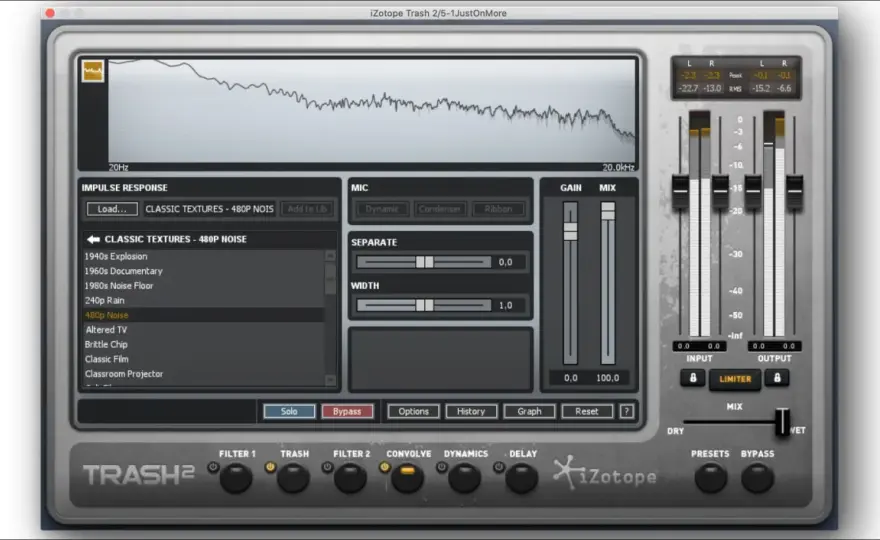
Task: Open the Trash module knob
Action: (294, 478)
